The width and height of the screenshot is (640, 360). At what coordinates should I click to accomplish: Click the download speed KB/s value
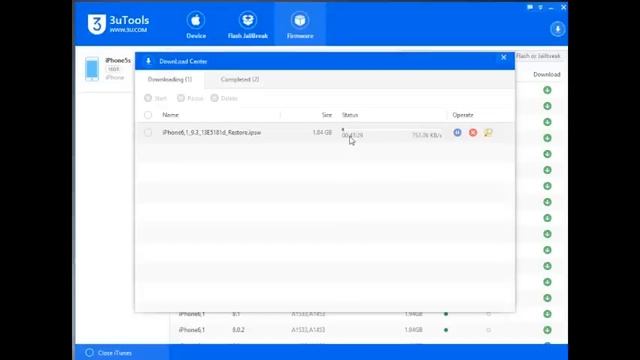click(427, 135)
